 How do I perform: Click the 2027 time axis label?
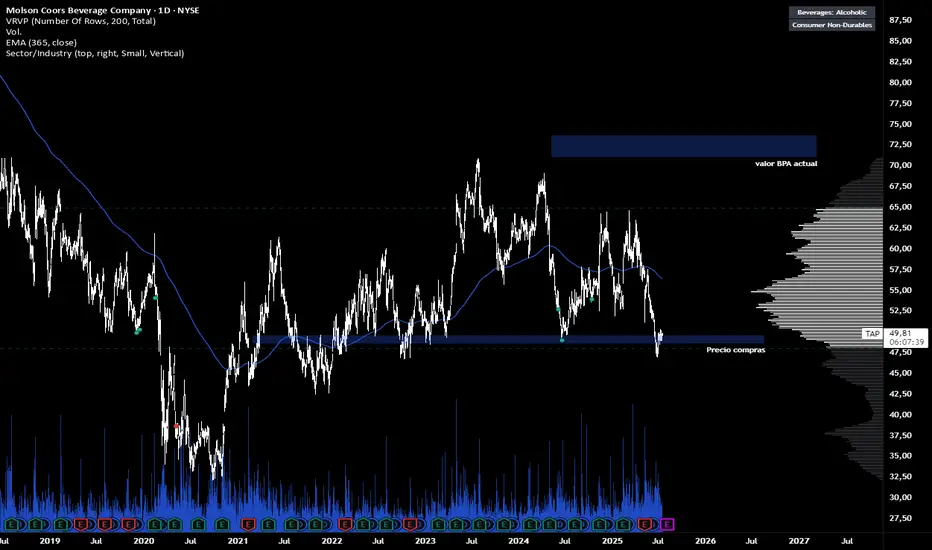[799, 541]
